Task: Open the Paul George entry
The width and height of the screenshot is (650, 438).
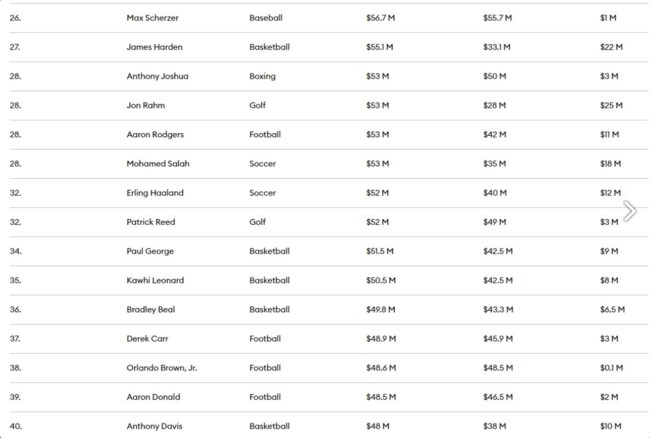Action: coord(149,251)
